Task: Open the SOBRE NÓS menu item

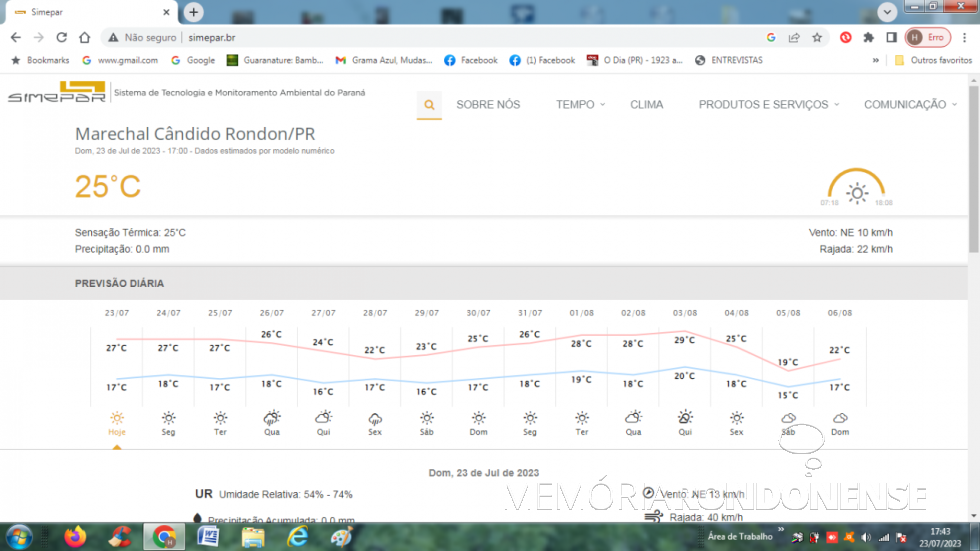Action: click(488, 104)
